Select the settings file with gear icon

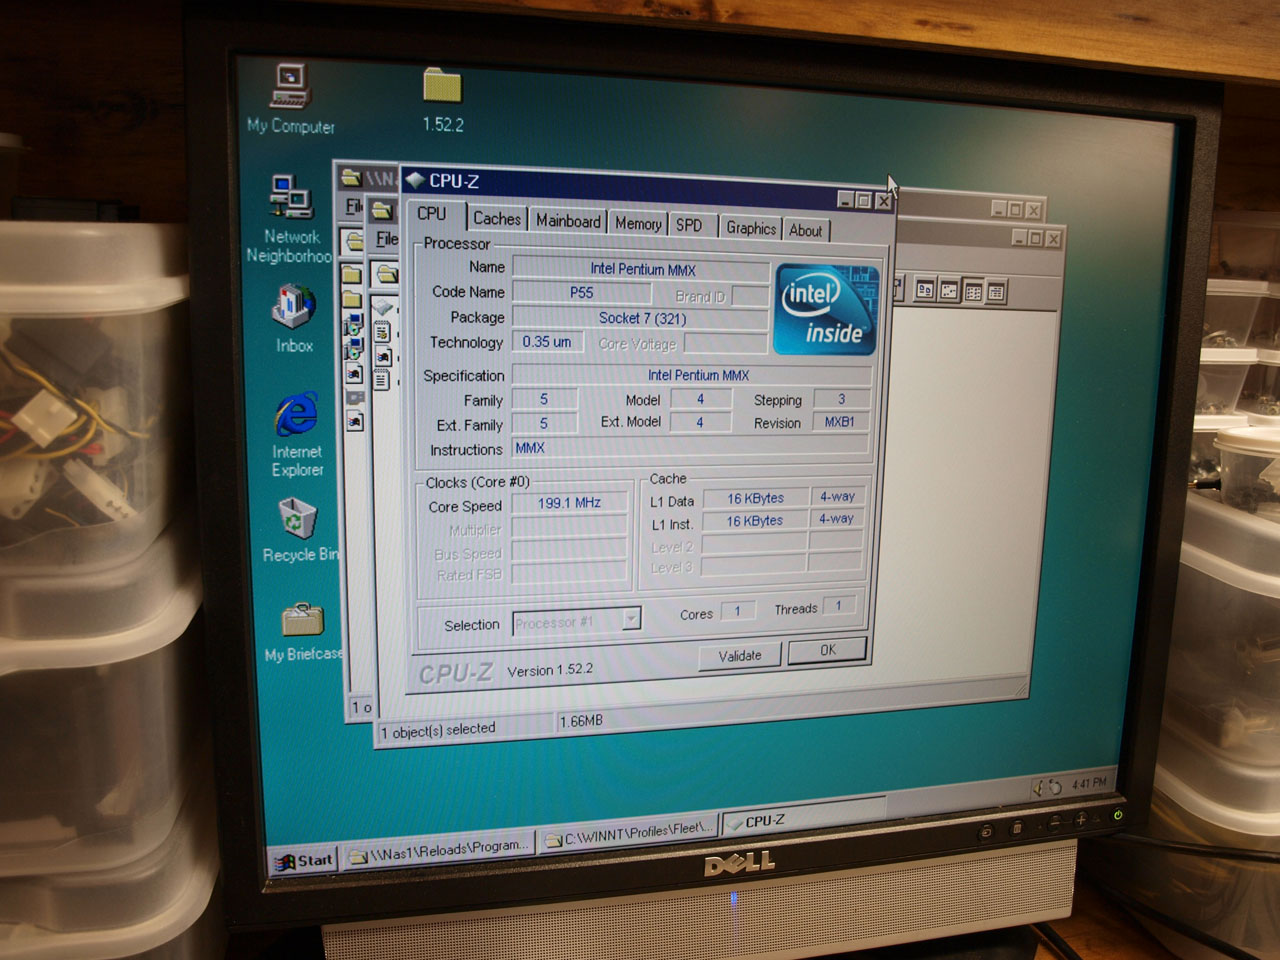pos(382,333)
